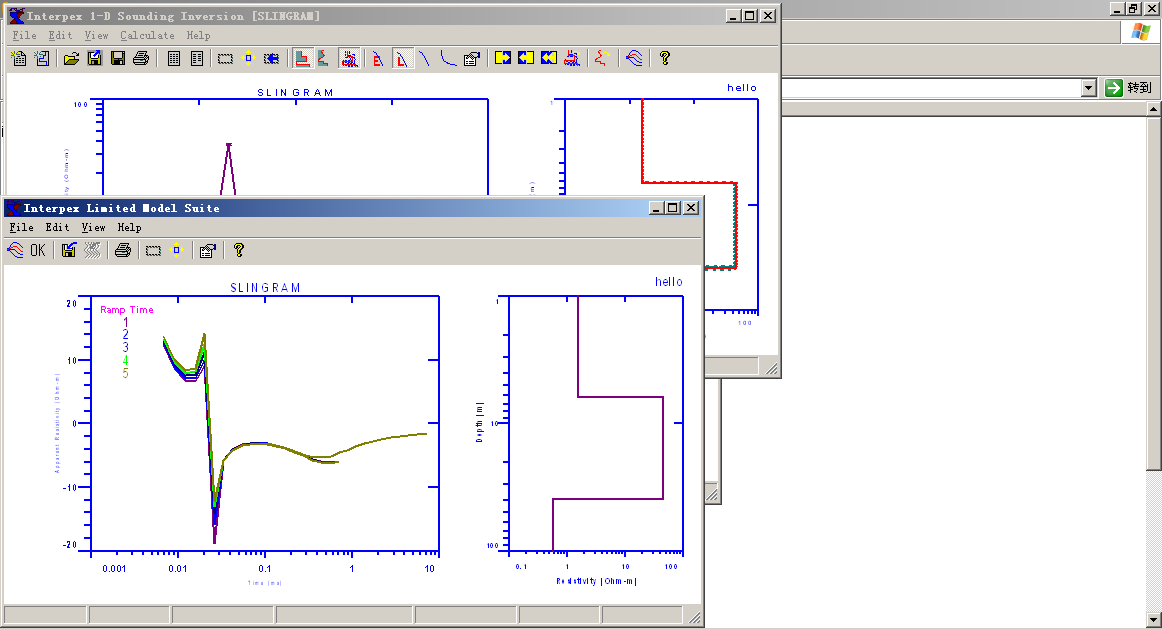Expand the address bar dropdown arrow beside 转到

coord(1089,88)
